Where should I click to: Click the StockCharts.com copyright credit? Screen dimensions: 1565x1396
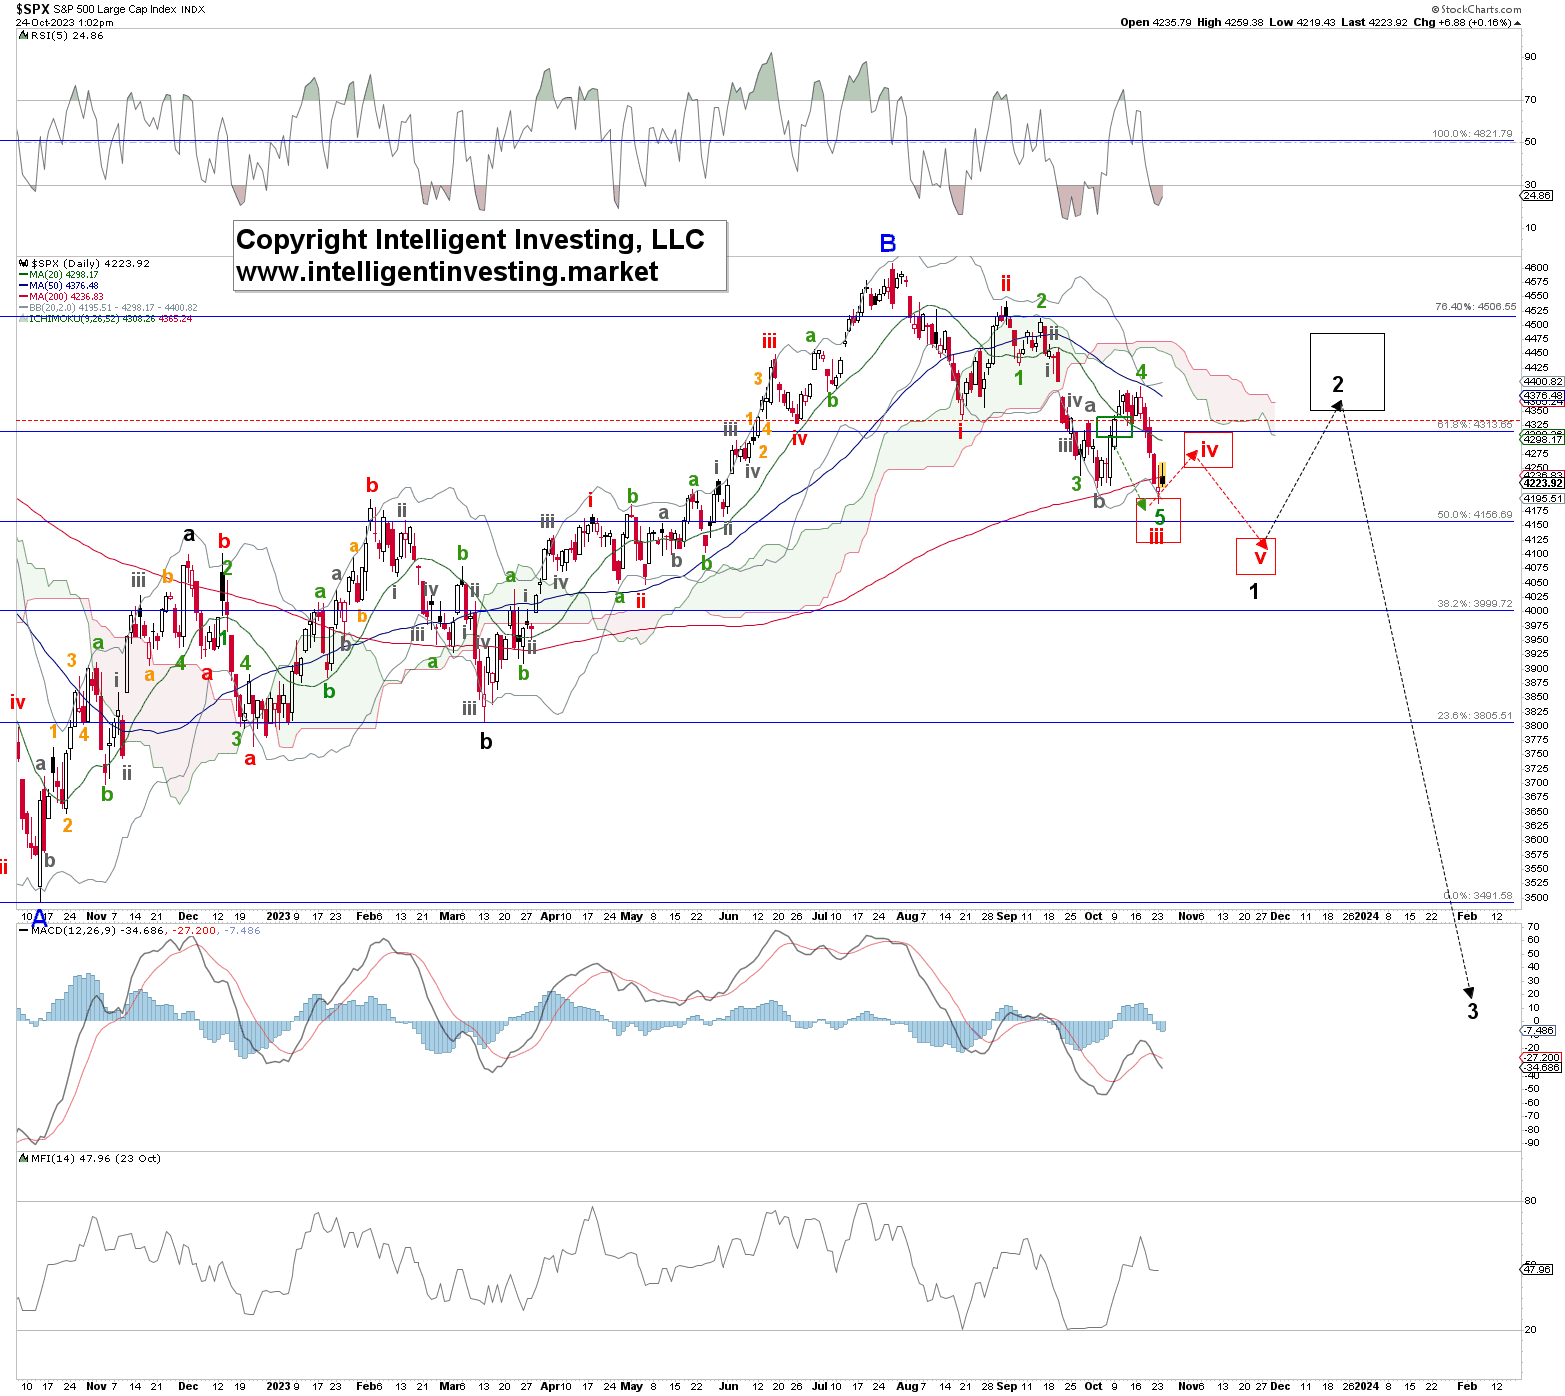click(x=1476, y=9)
